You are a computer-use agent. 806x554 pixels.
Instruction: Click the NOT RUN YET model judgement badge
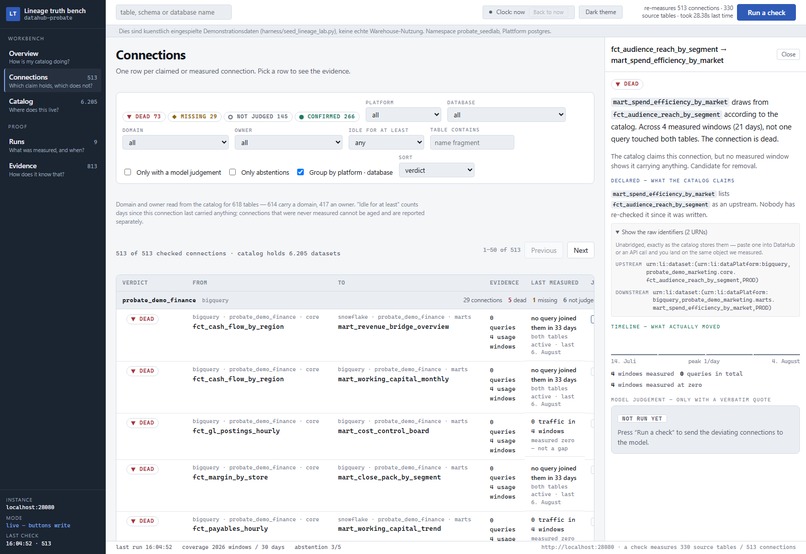tap(642, 418)
